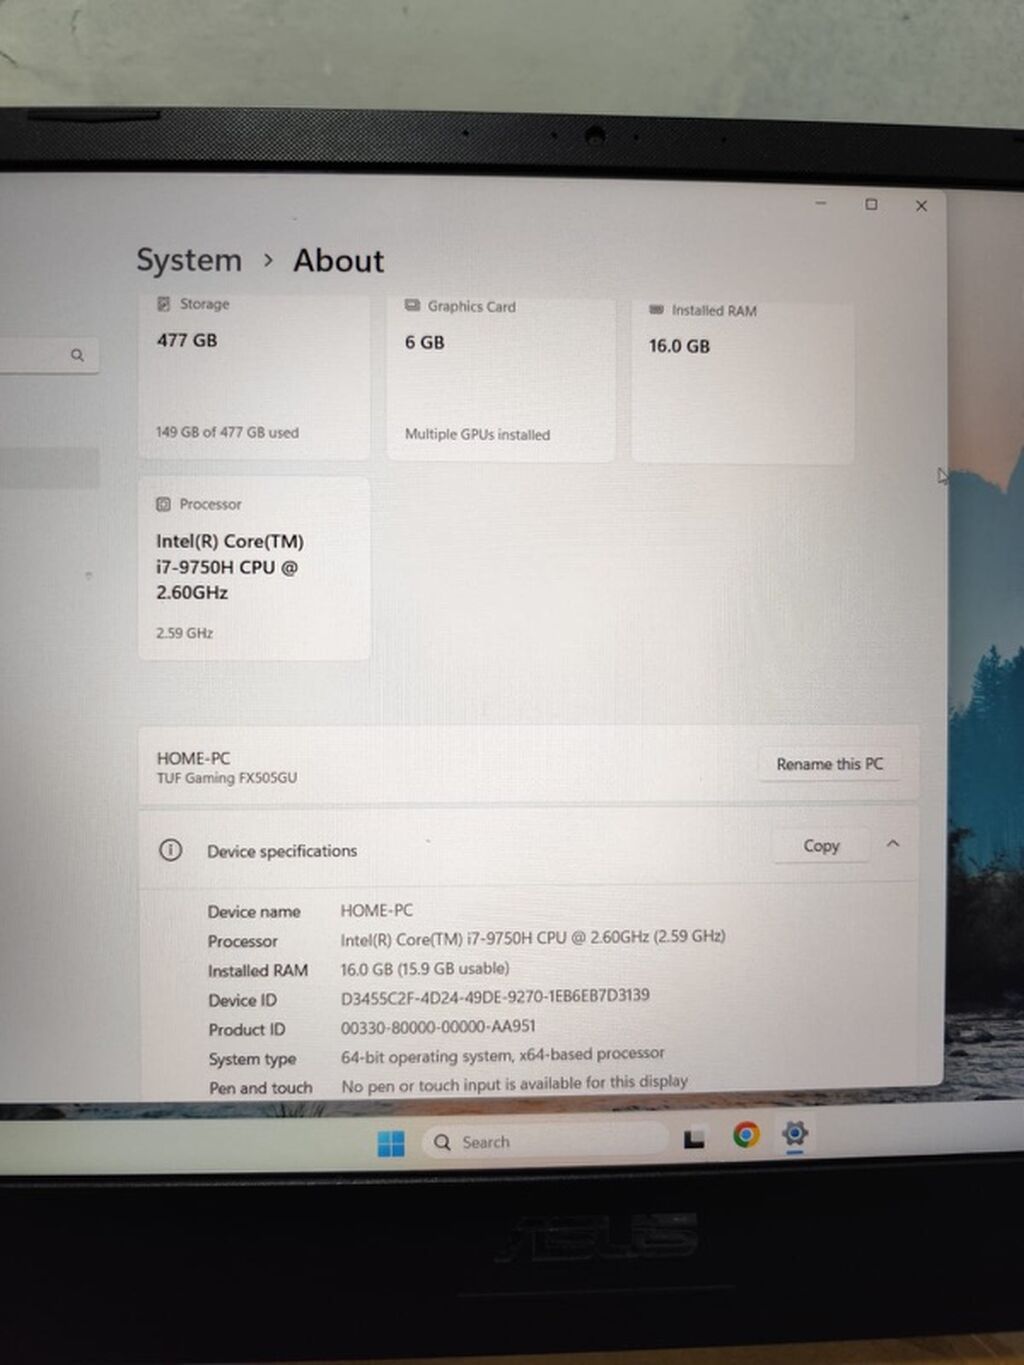Click the magnifier icon in settings search

pos(77,355)
